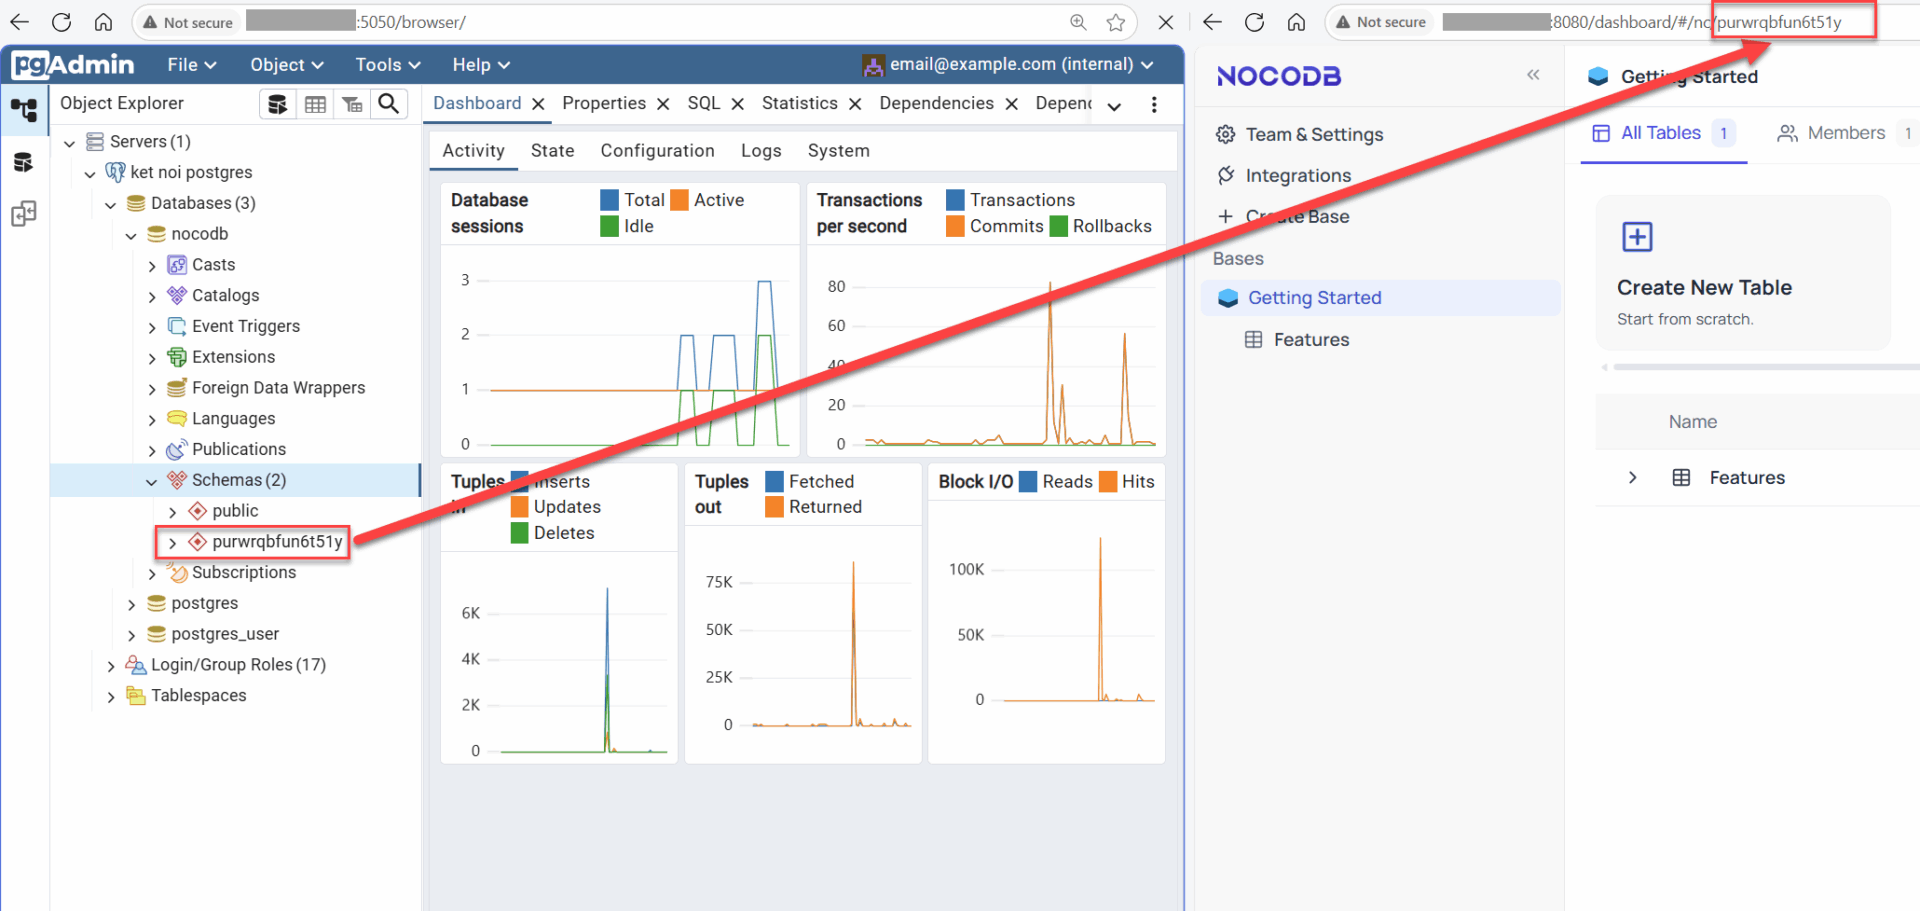Open the email@example.com user menu
The width and height of the screenshot is (1920, 911).
pos(1007,65)
